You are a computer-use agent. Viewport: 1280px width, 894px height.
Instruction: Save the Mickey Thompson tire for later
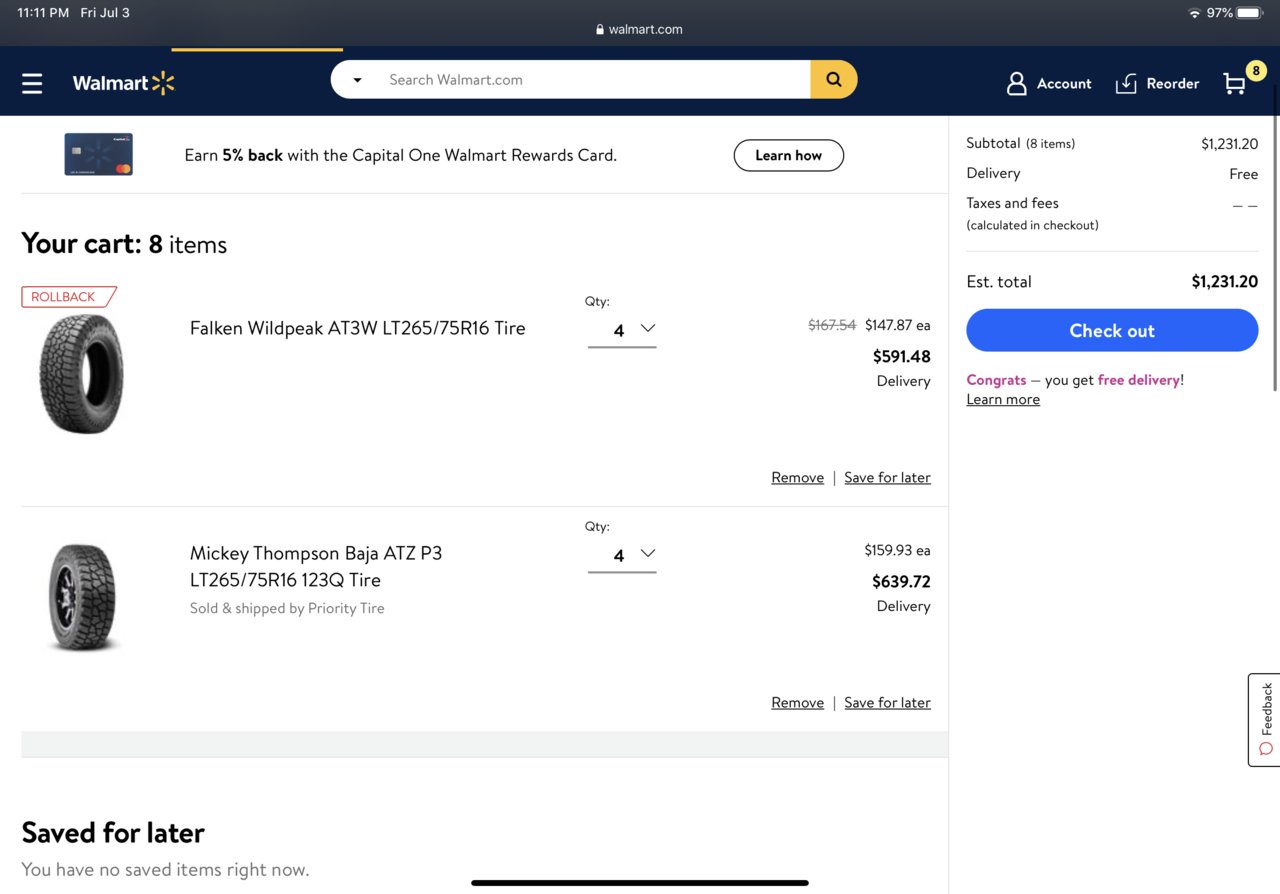coord(887,702)
